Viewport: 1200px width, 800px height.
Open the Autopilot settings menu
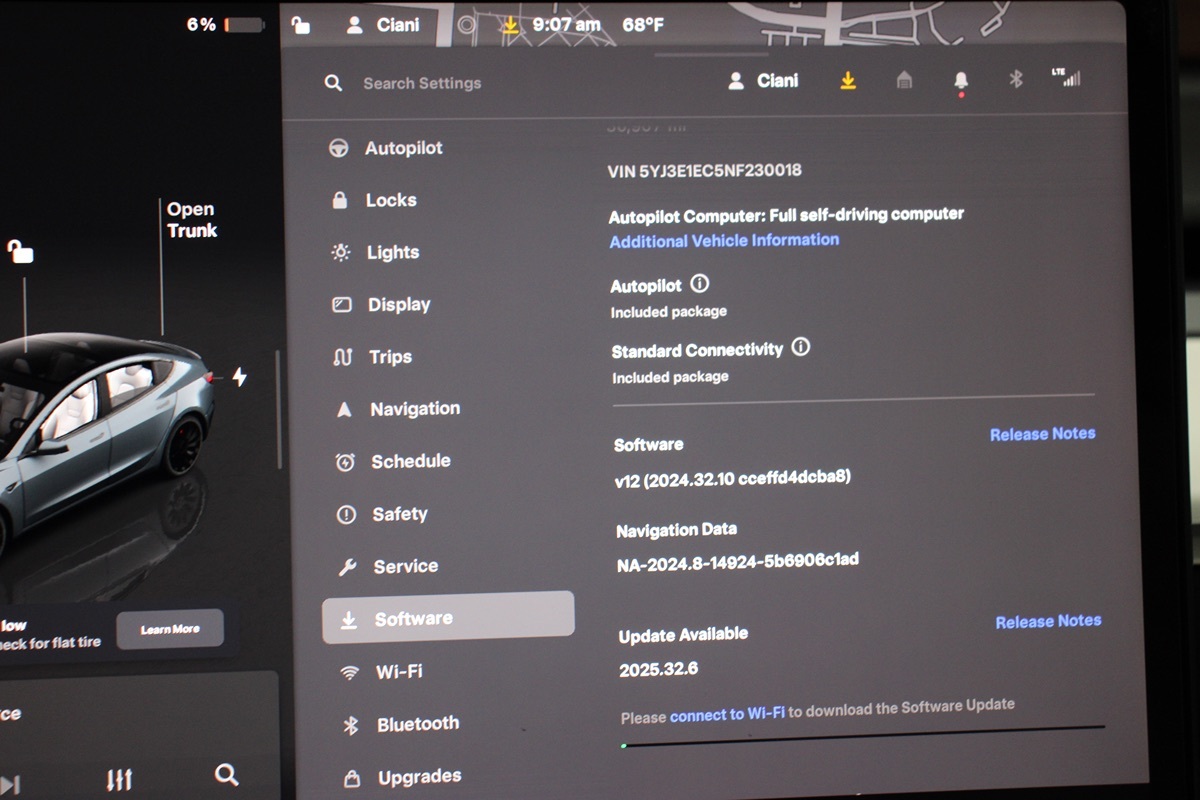(x=403, y=148)
